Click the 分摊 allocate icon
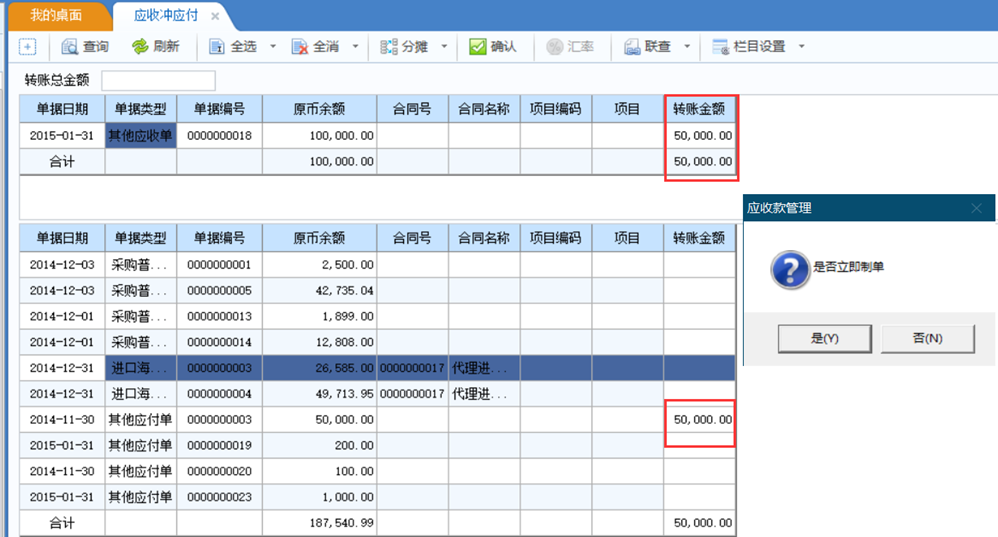The width and height of the screenshot is (998, 537). pos(389,46)
